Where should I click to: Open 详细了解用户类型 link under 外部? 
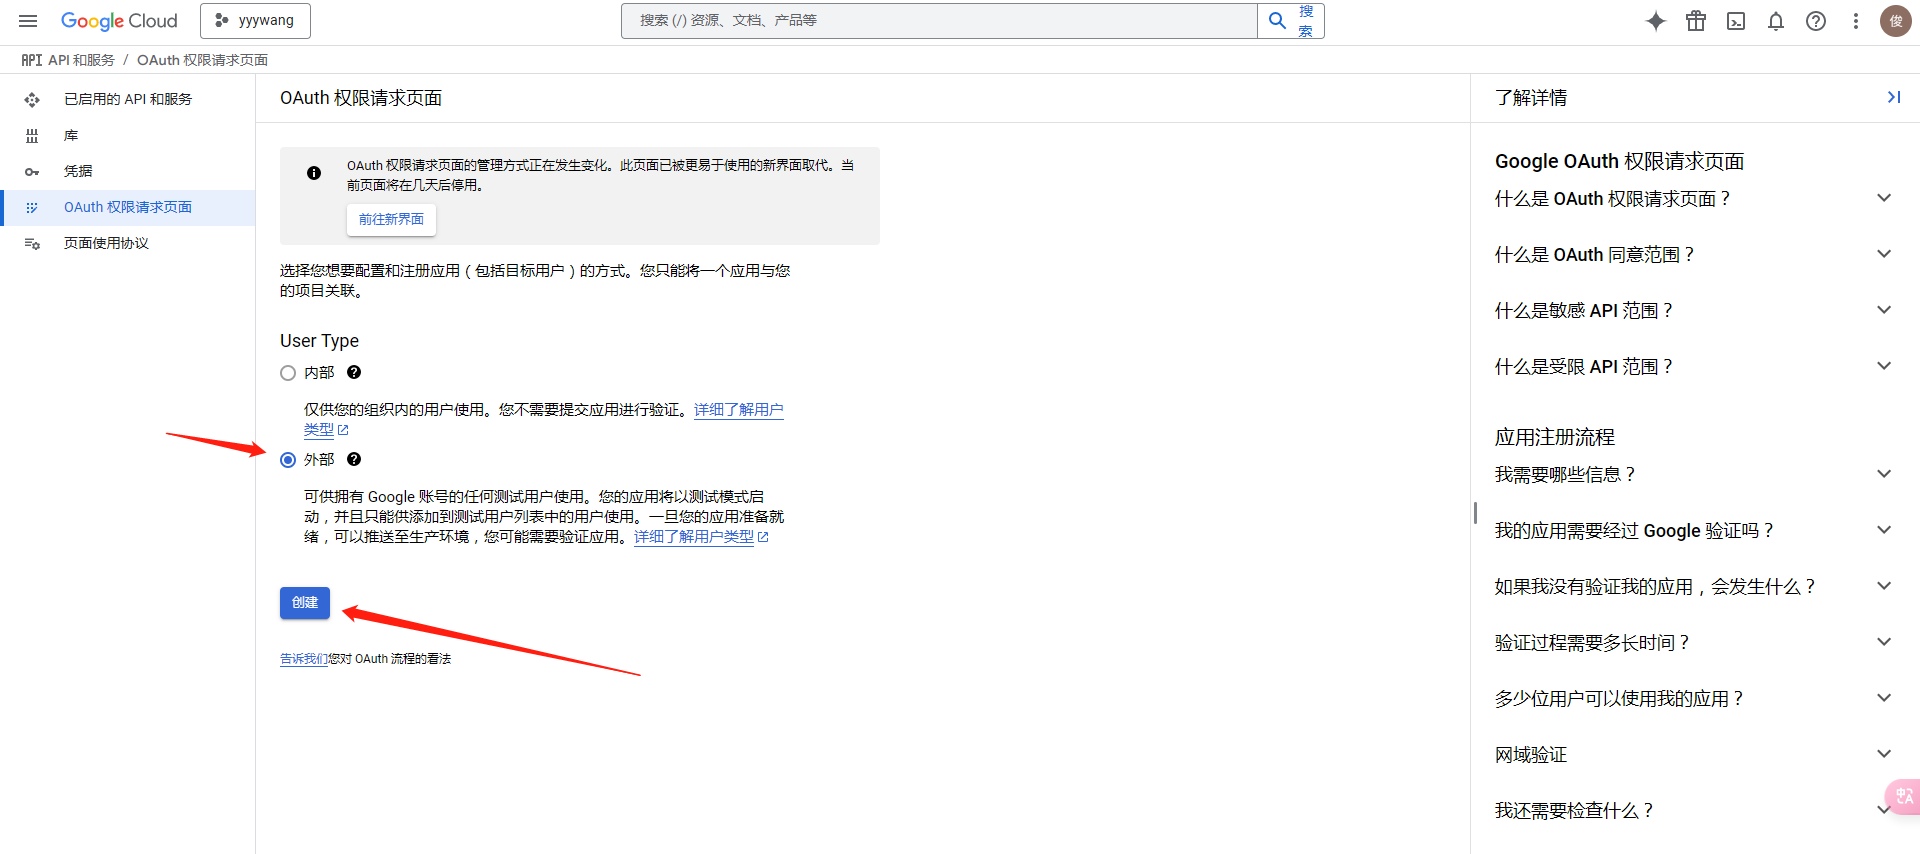[701, 537]
